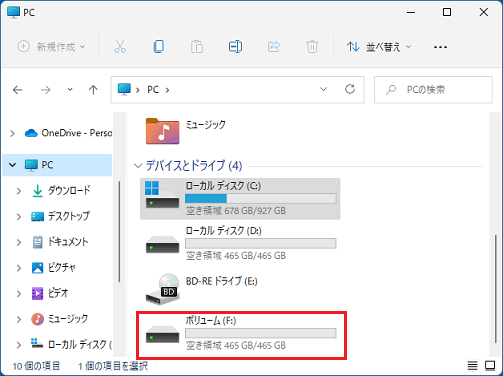
Task: Click the PC window title icon
Action: [13, 12]
